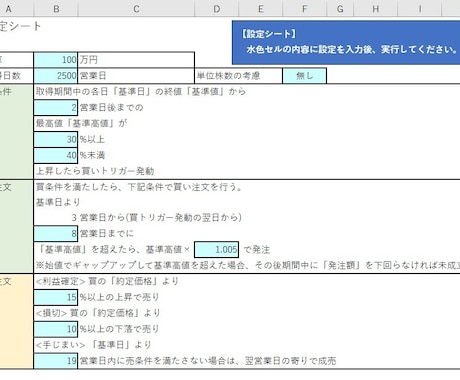Click the 8 営業日までに input cell
This screenshot has height=380, width=460.
point(56,233)
